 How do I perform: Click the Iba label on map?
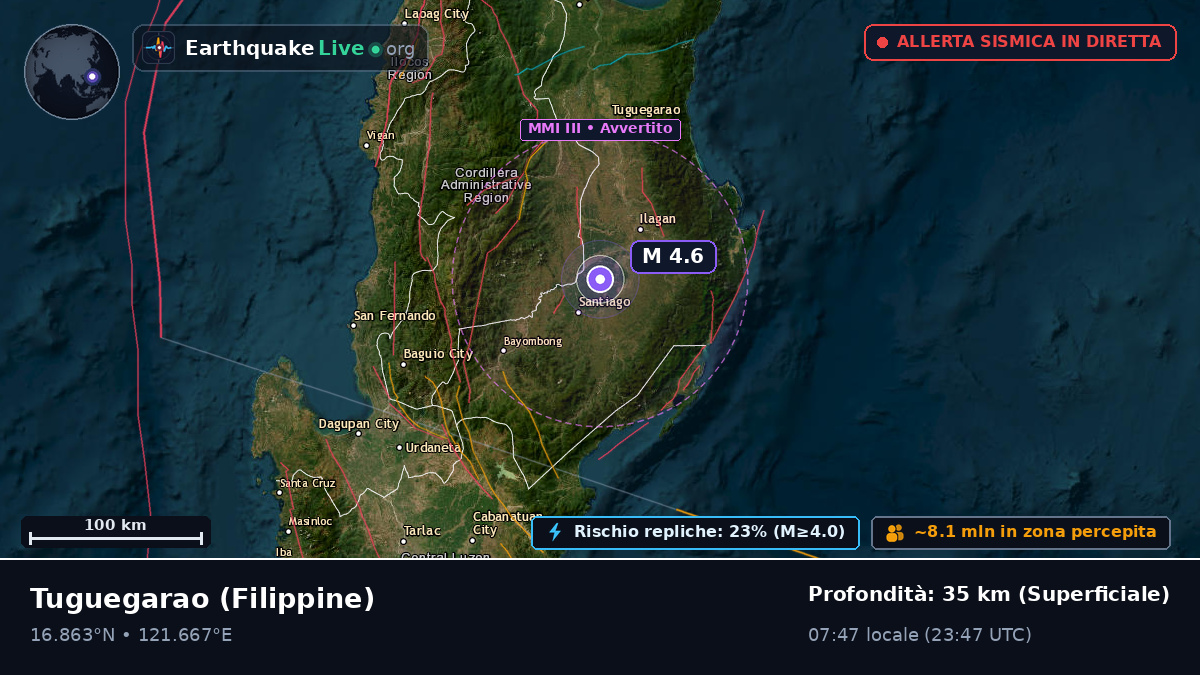(x=284, y=552)
